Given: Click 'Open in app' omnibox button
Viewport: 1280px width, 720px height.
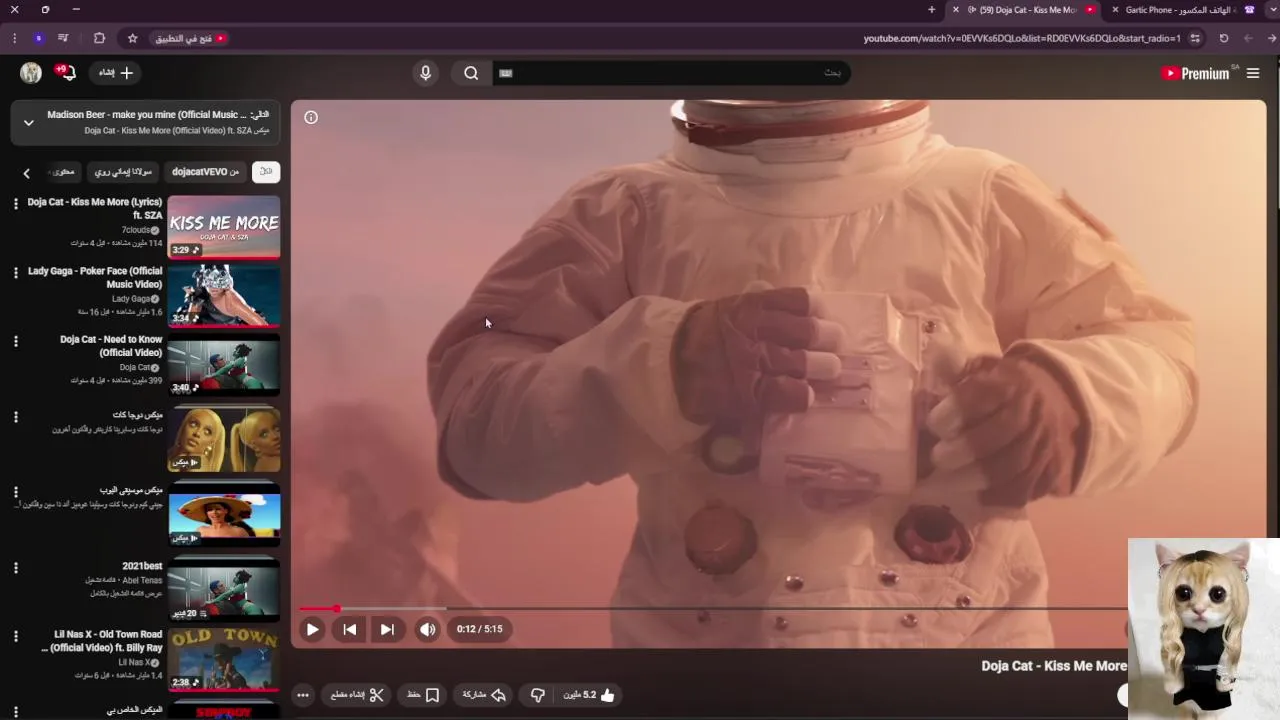Looking at the screenshot, I should point(190,38).
